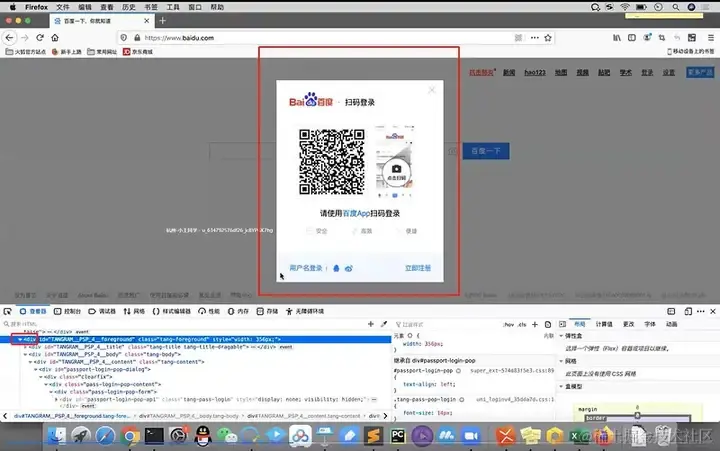Screen dimensions: 720x451
Task: Collapse the 盒模型 Box Model section
Action: tap(561, 386)
